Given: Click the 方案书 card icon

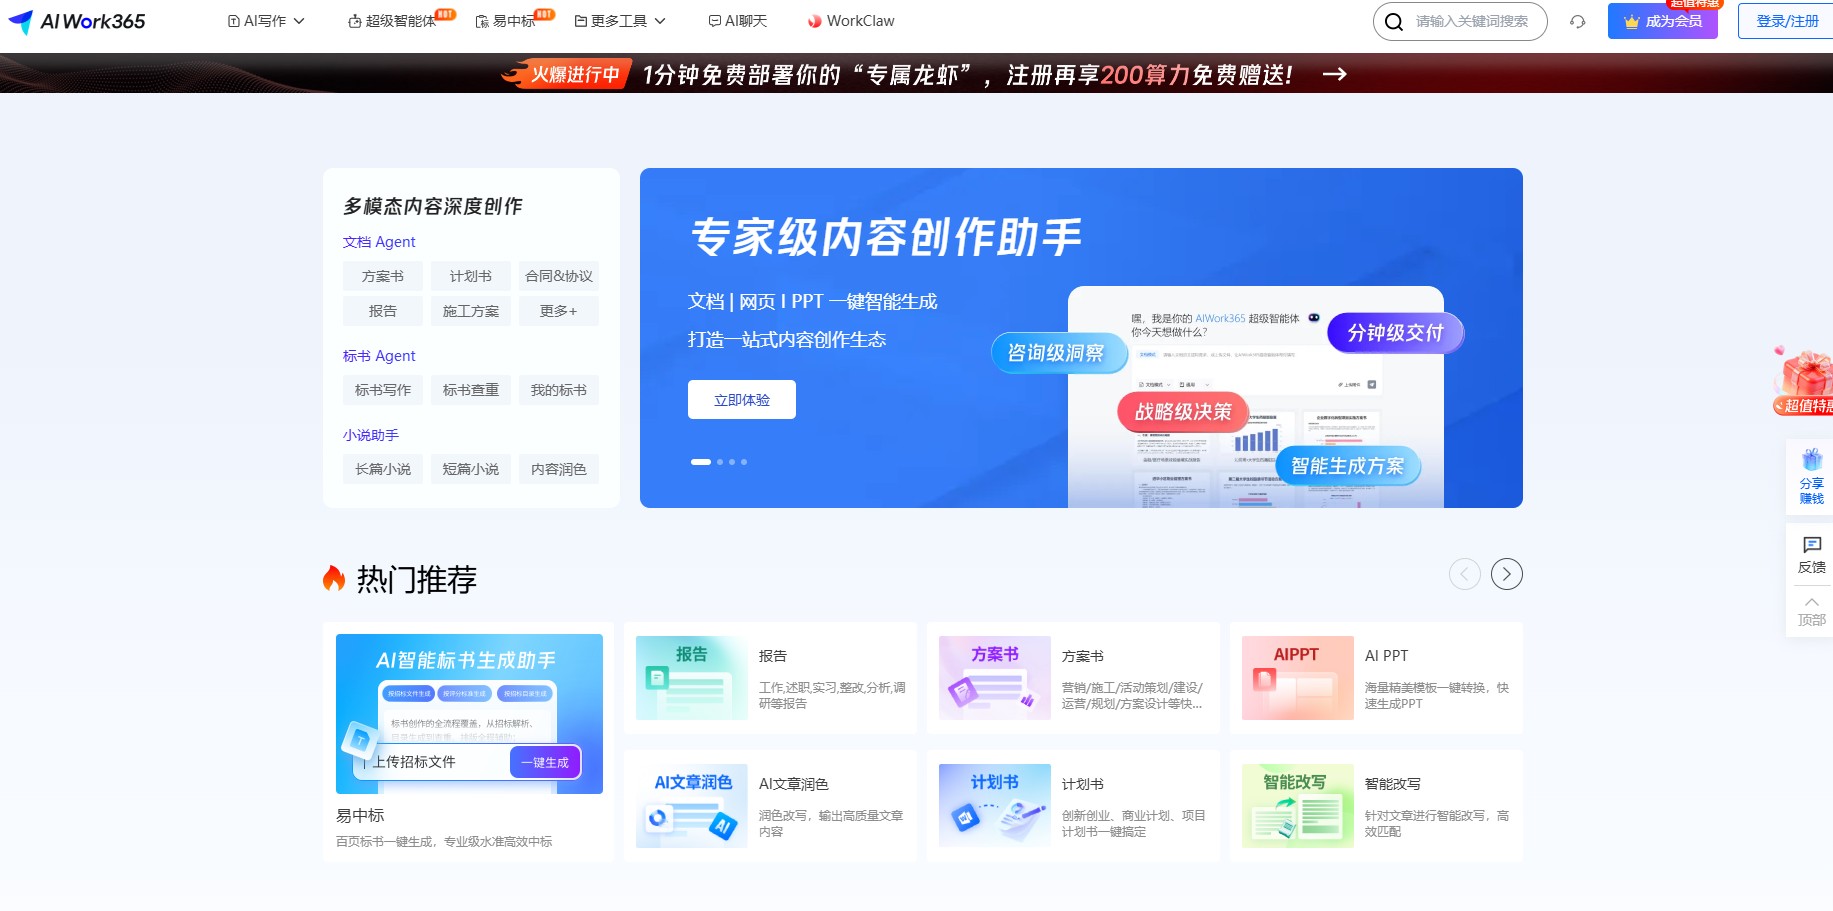Looking at the screenshot, I should coord(995,678).
